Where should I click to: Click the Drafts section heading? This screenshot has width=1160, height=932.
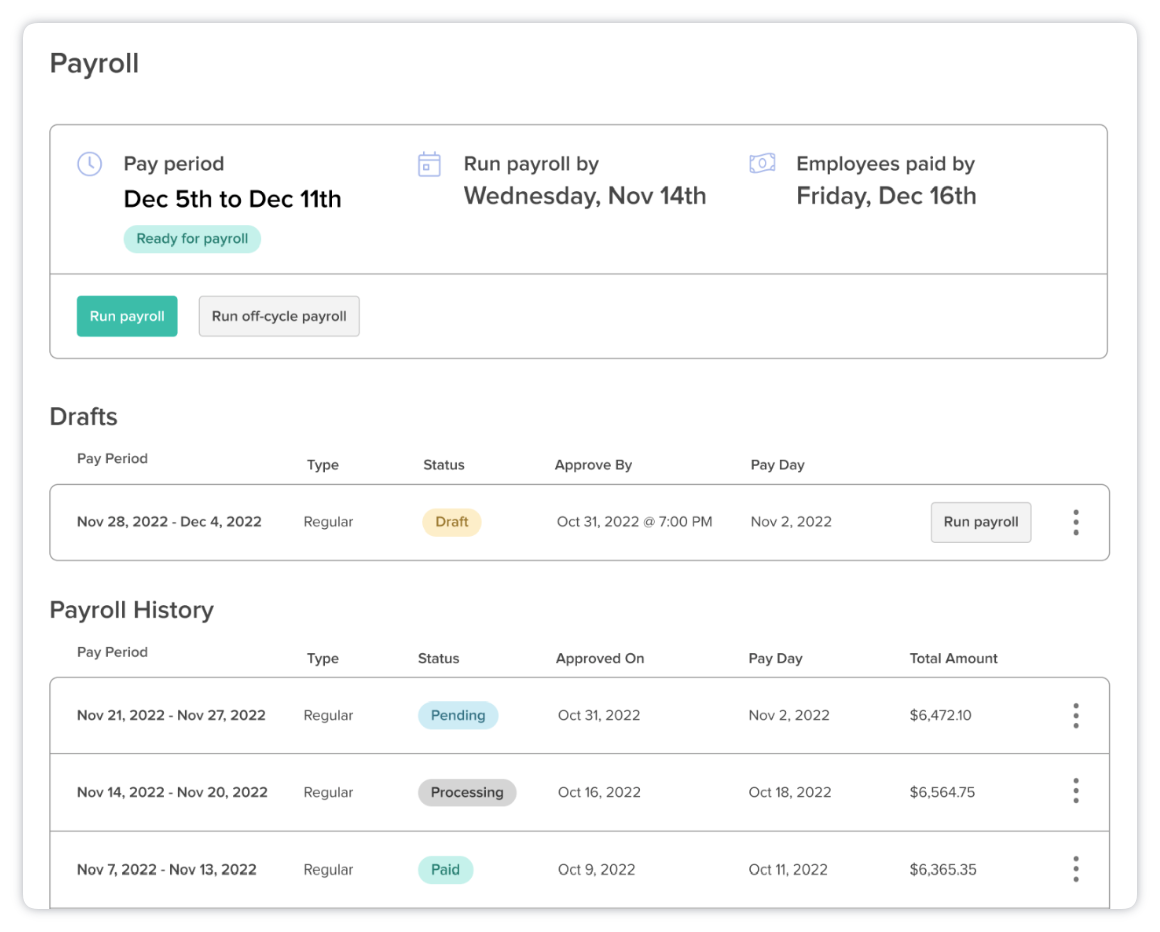(84, 416)
